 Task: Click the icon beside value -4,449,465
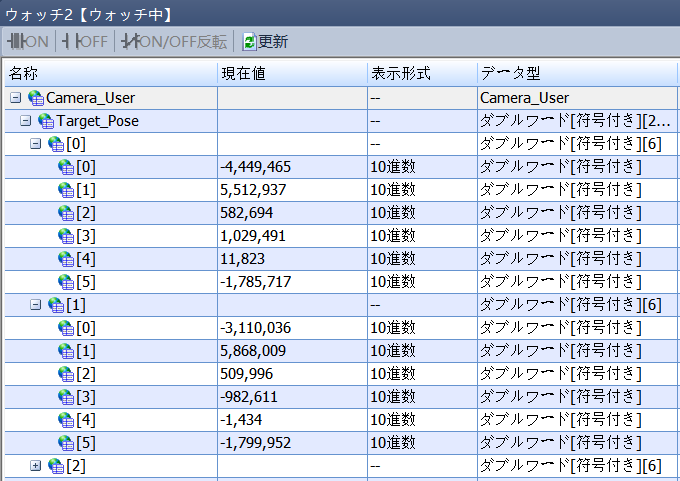pos(66,167)
